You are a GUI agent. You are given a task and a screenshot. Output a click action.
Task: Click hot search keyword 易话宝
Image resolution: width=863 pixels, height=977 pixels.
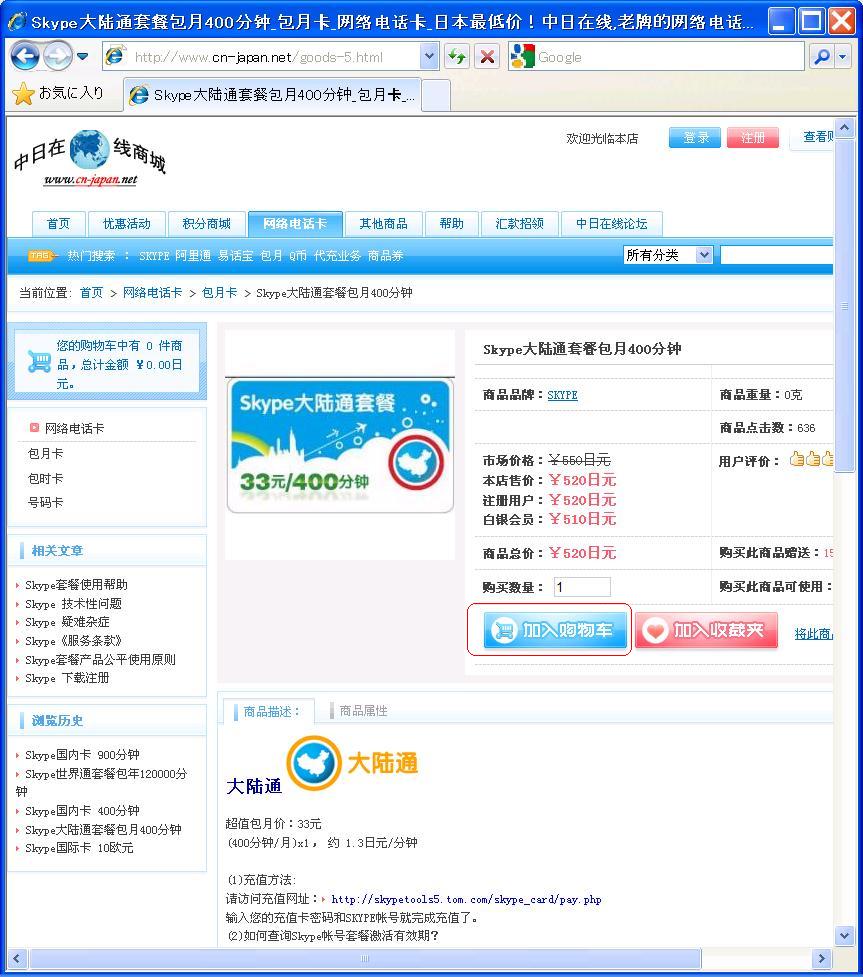(236, 255)
